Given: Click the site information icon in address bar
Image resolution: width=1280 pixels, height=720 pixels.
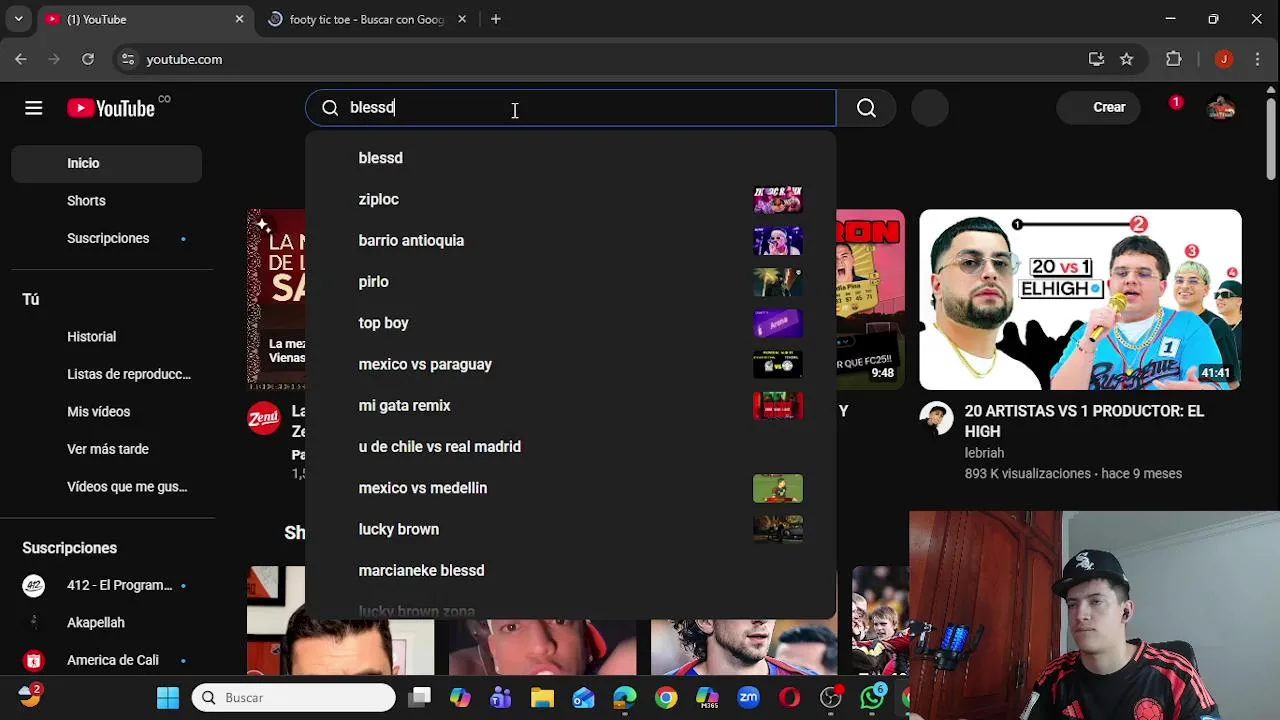Looking at the screenshot, I should [x=127, y=59].
